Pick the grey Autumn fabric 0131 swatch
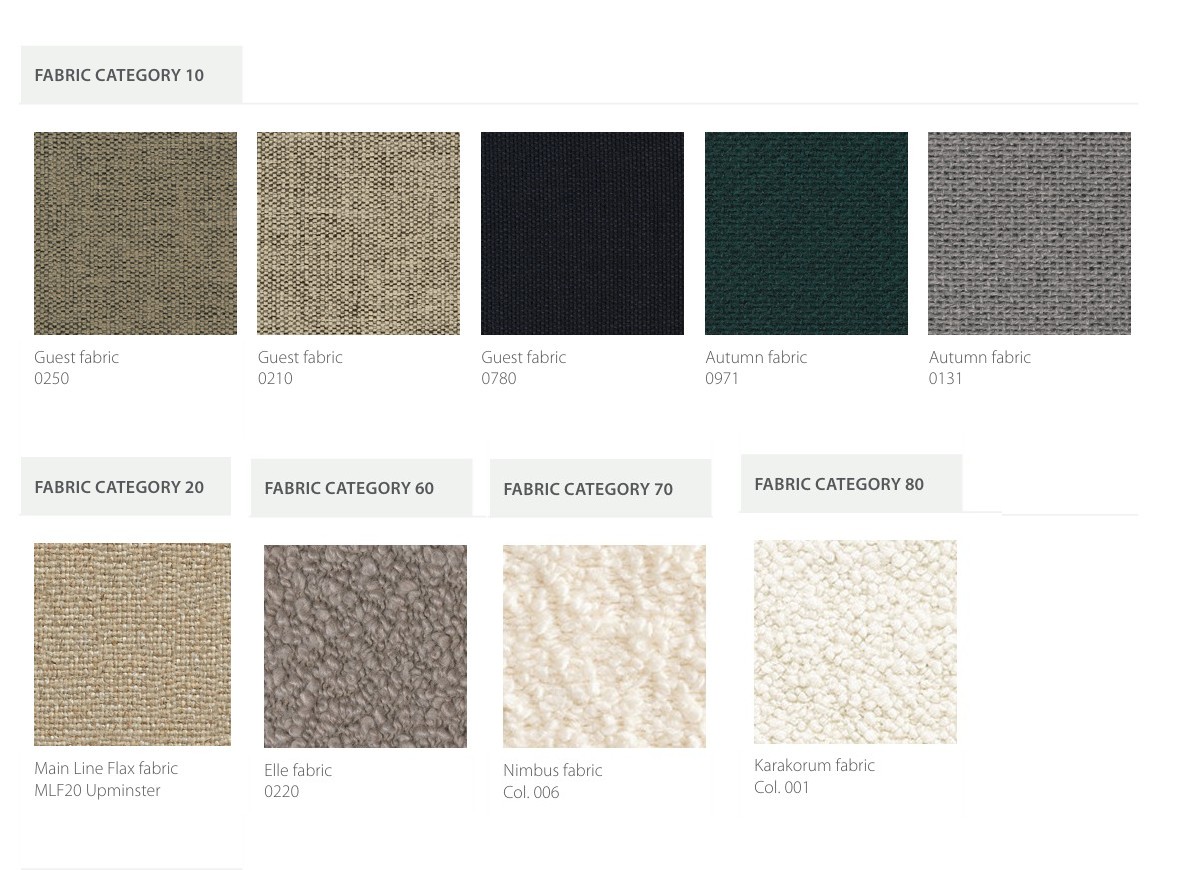This screenshot has width=1200, height=870. tap(1029, 233)
